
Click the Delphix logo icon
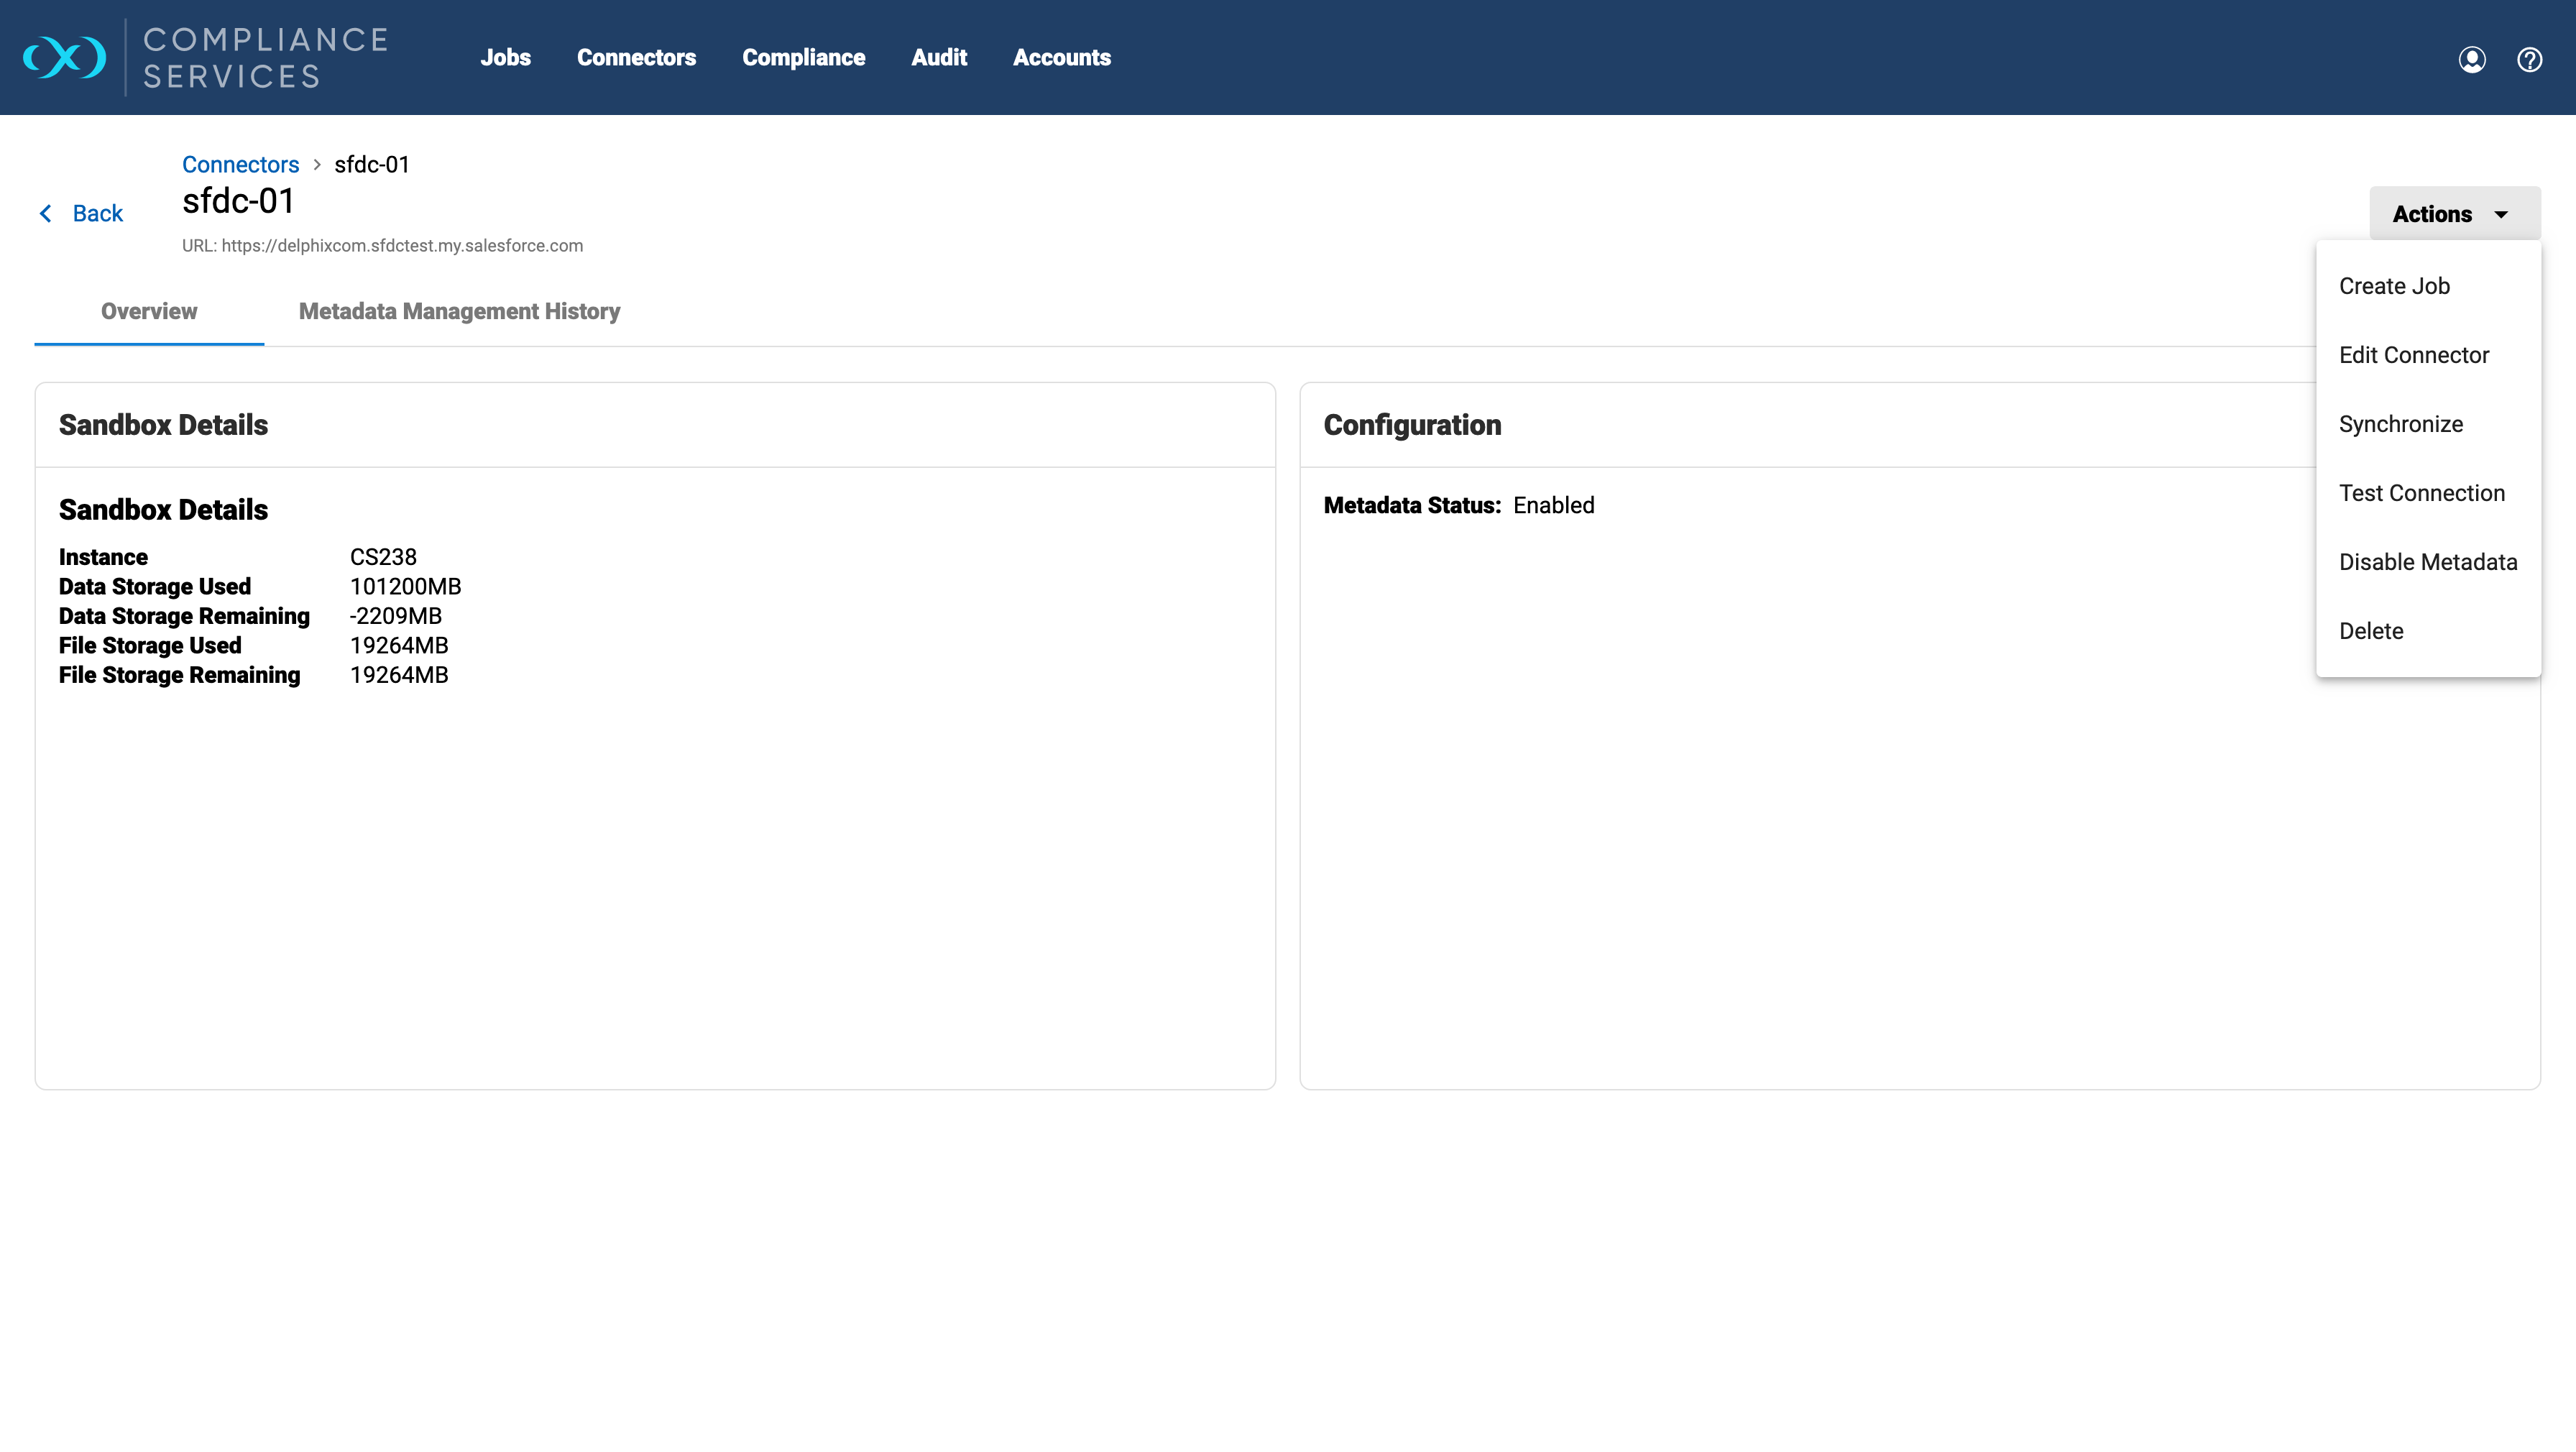coord(65,57)
